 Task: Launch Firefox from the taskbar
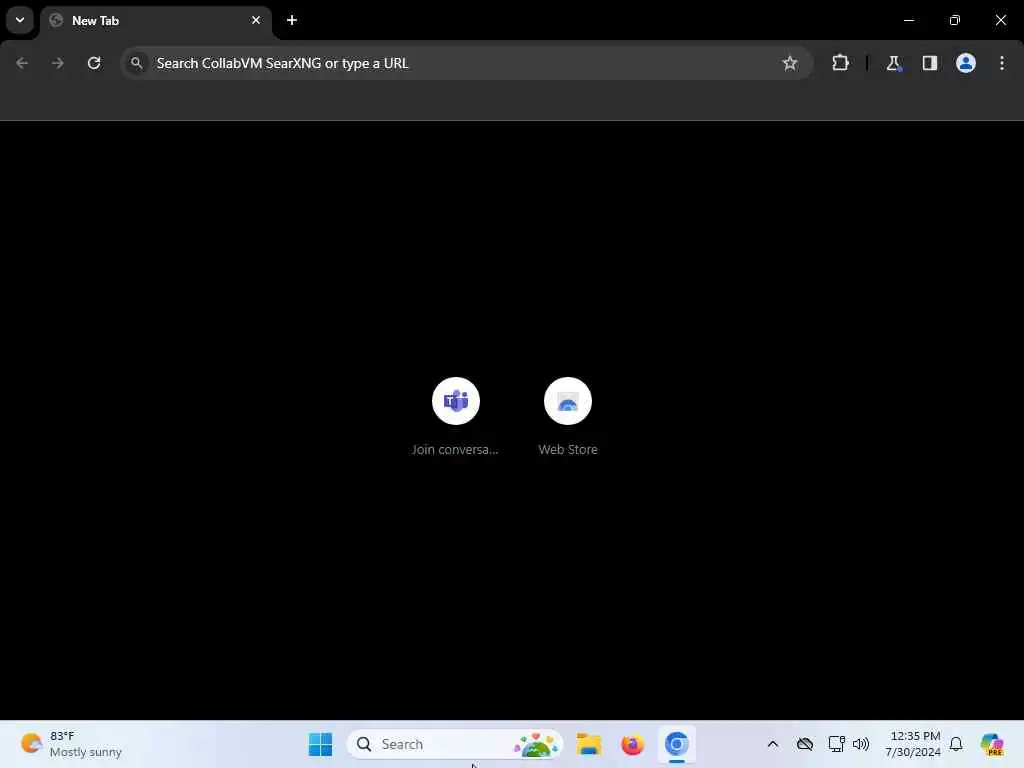click(632, 744)
